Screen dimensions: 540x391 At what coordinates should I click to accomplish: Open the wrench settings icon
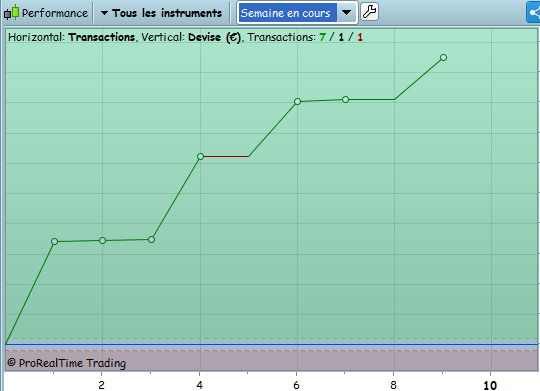370,12
